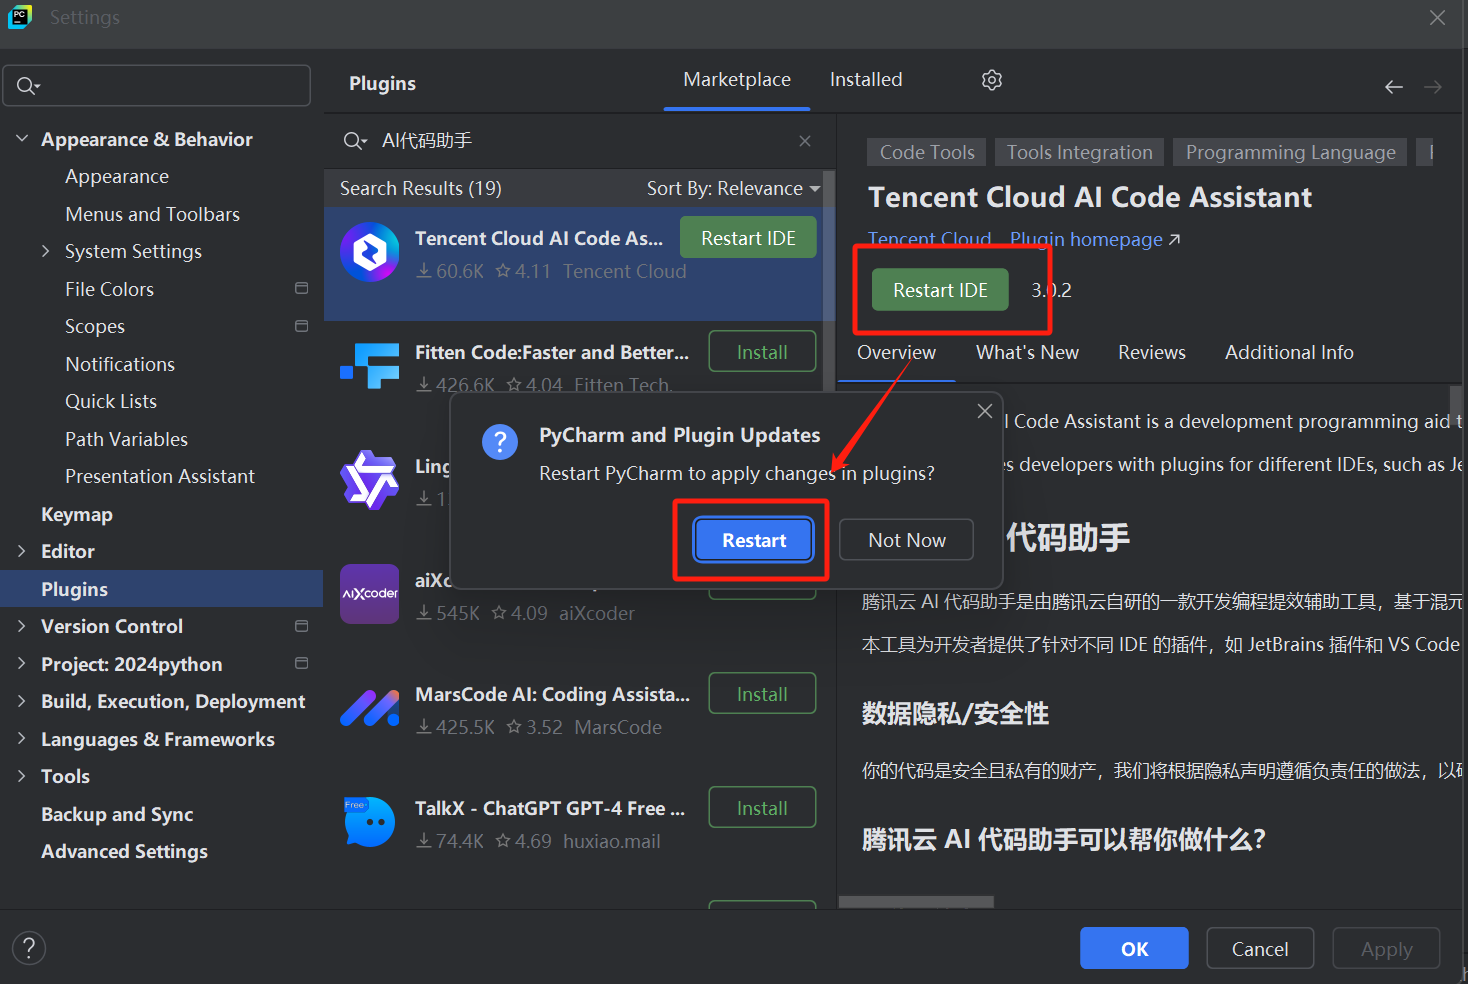
Task: Click the Scopes project-level icon
Action: point(301,326)
